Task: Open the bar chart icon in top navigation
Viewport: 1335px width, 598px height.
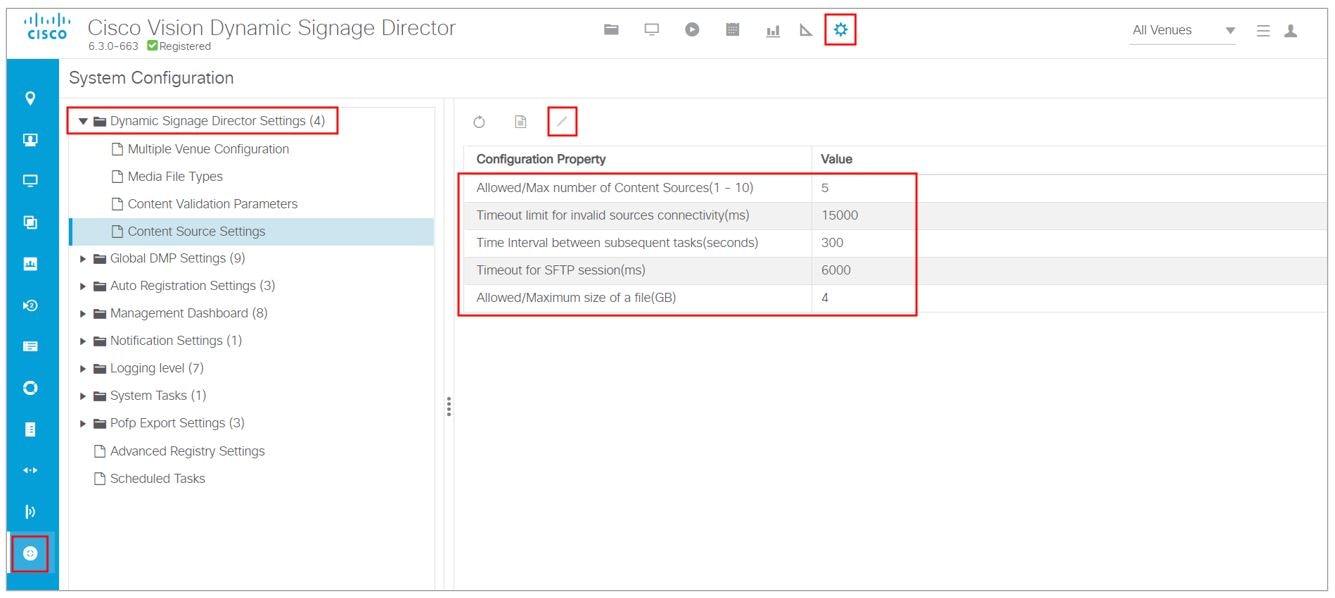Action: (773, 31)
